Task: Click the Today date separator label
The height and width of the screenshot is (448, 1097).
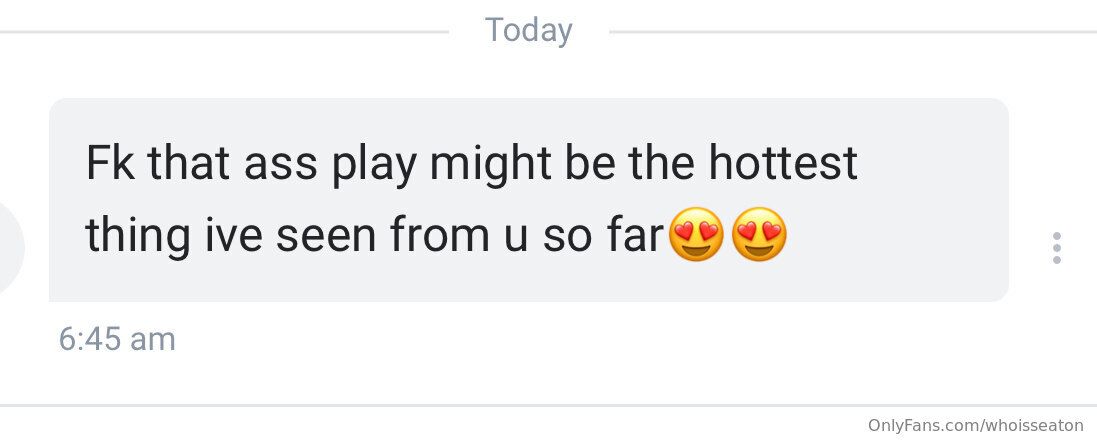Action: click(529, 30)
